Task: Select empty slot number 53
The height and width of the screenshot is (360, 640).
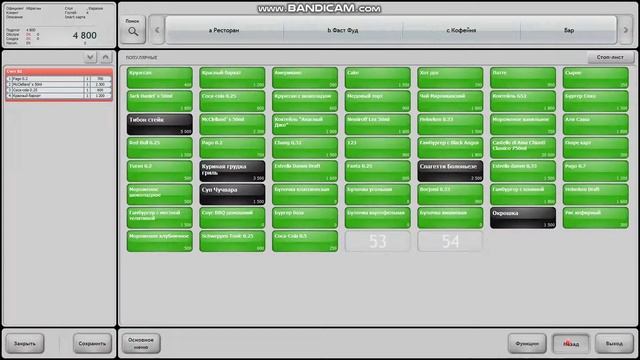Action: pyautogui.click(x=378, y=241)
